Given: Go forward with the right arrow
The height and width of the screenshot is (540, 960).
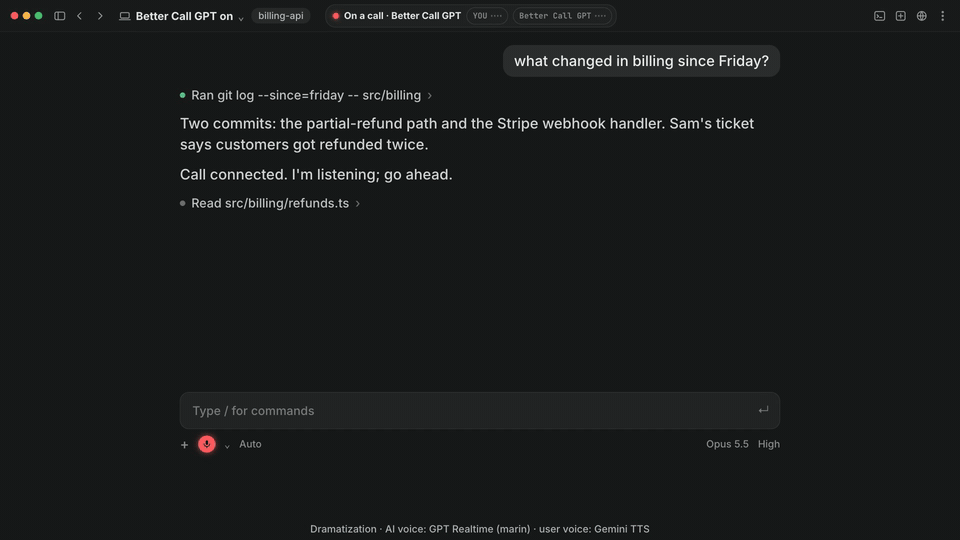Looking at the screenshot, I should (100, 16).
